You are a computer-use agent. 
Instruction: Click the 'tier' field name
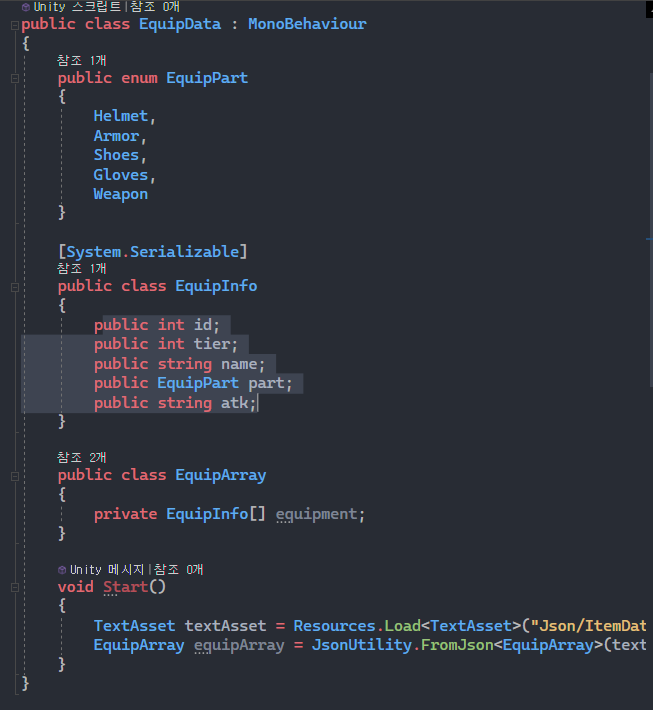click(211, 344)
